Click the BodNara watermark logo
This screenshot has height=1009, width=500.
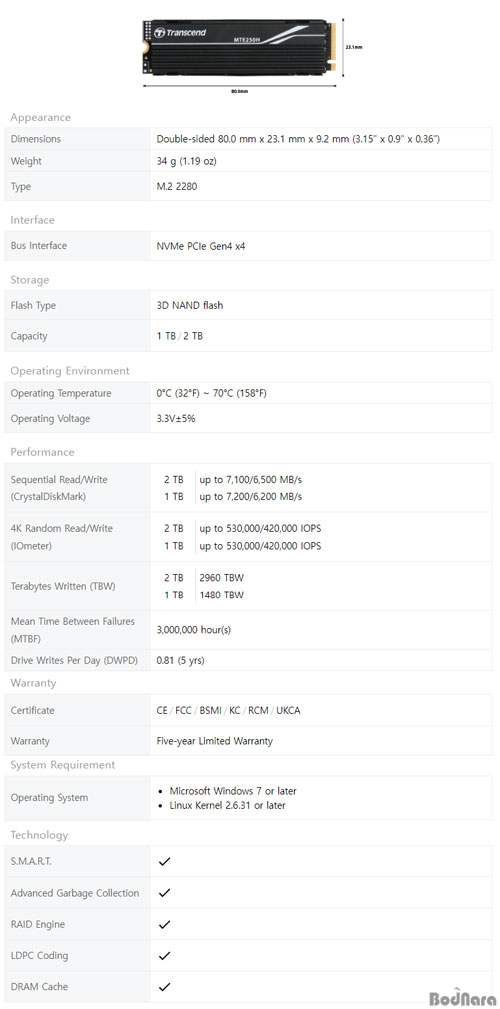pyautogui.click(x=463, y=996)
